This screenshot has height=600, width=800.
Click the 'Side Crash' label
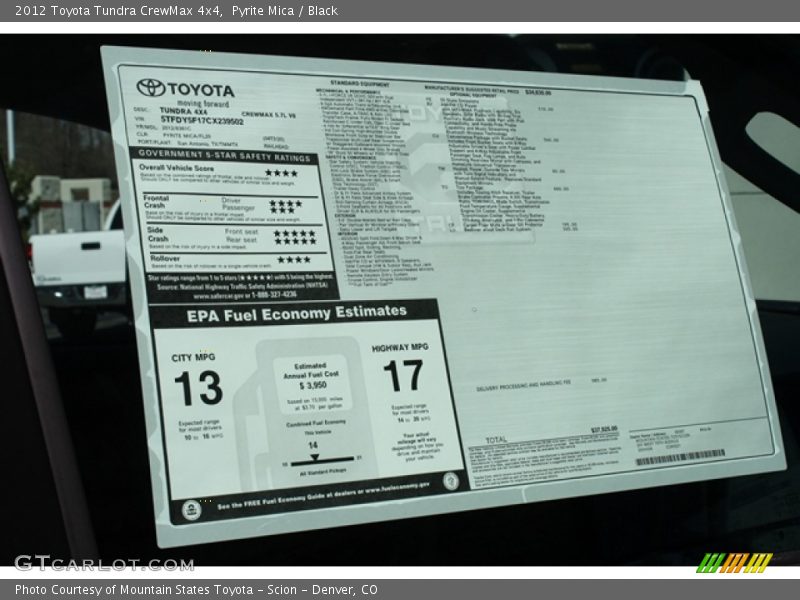click(x=158, y=234)
